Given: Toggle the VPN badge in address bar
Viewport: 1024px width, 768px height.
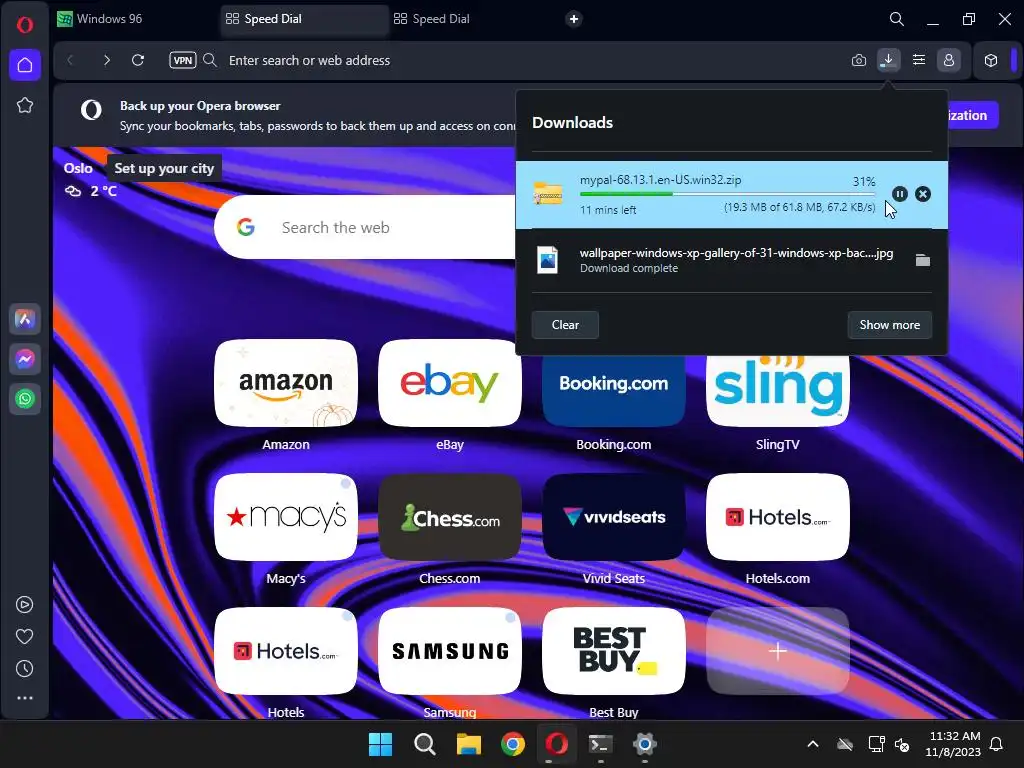Looking at the screenshot, I should (183, 60).
